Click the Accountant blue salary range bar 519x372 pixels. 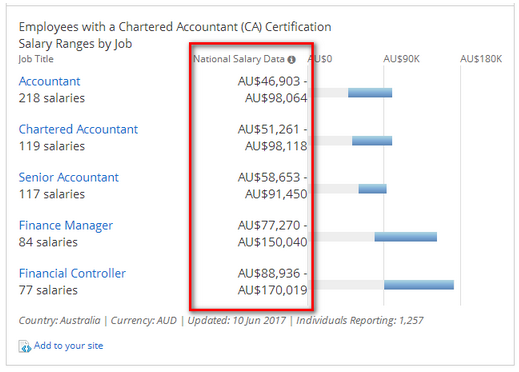tap(370, 93)
